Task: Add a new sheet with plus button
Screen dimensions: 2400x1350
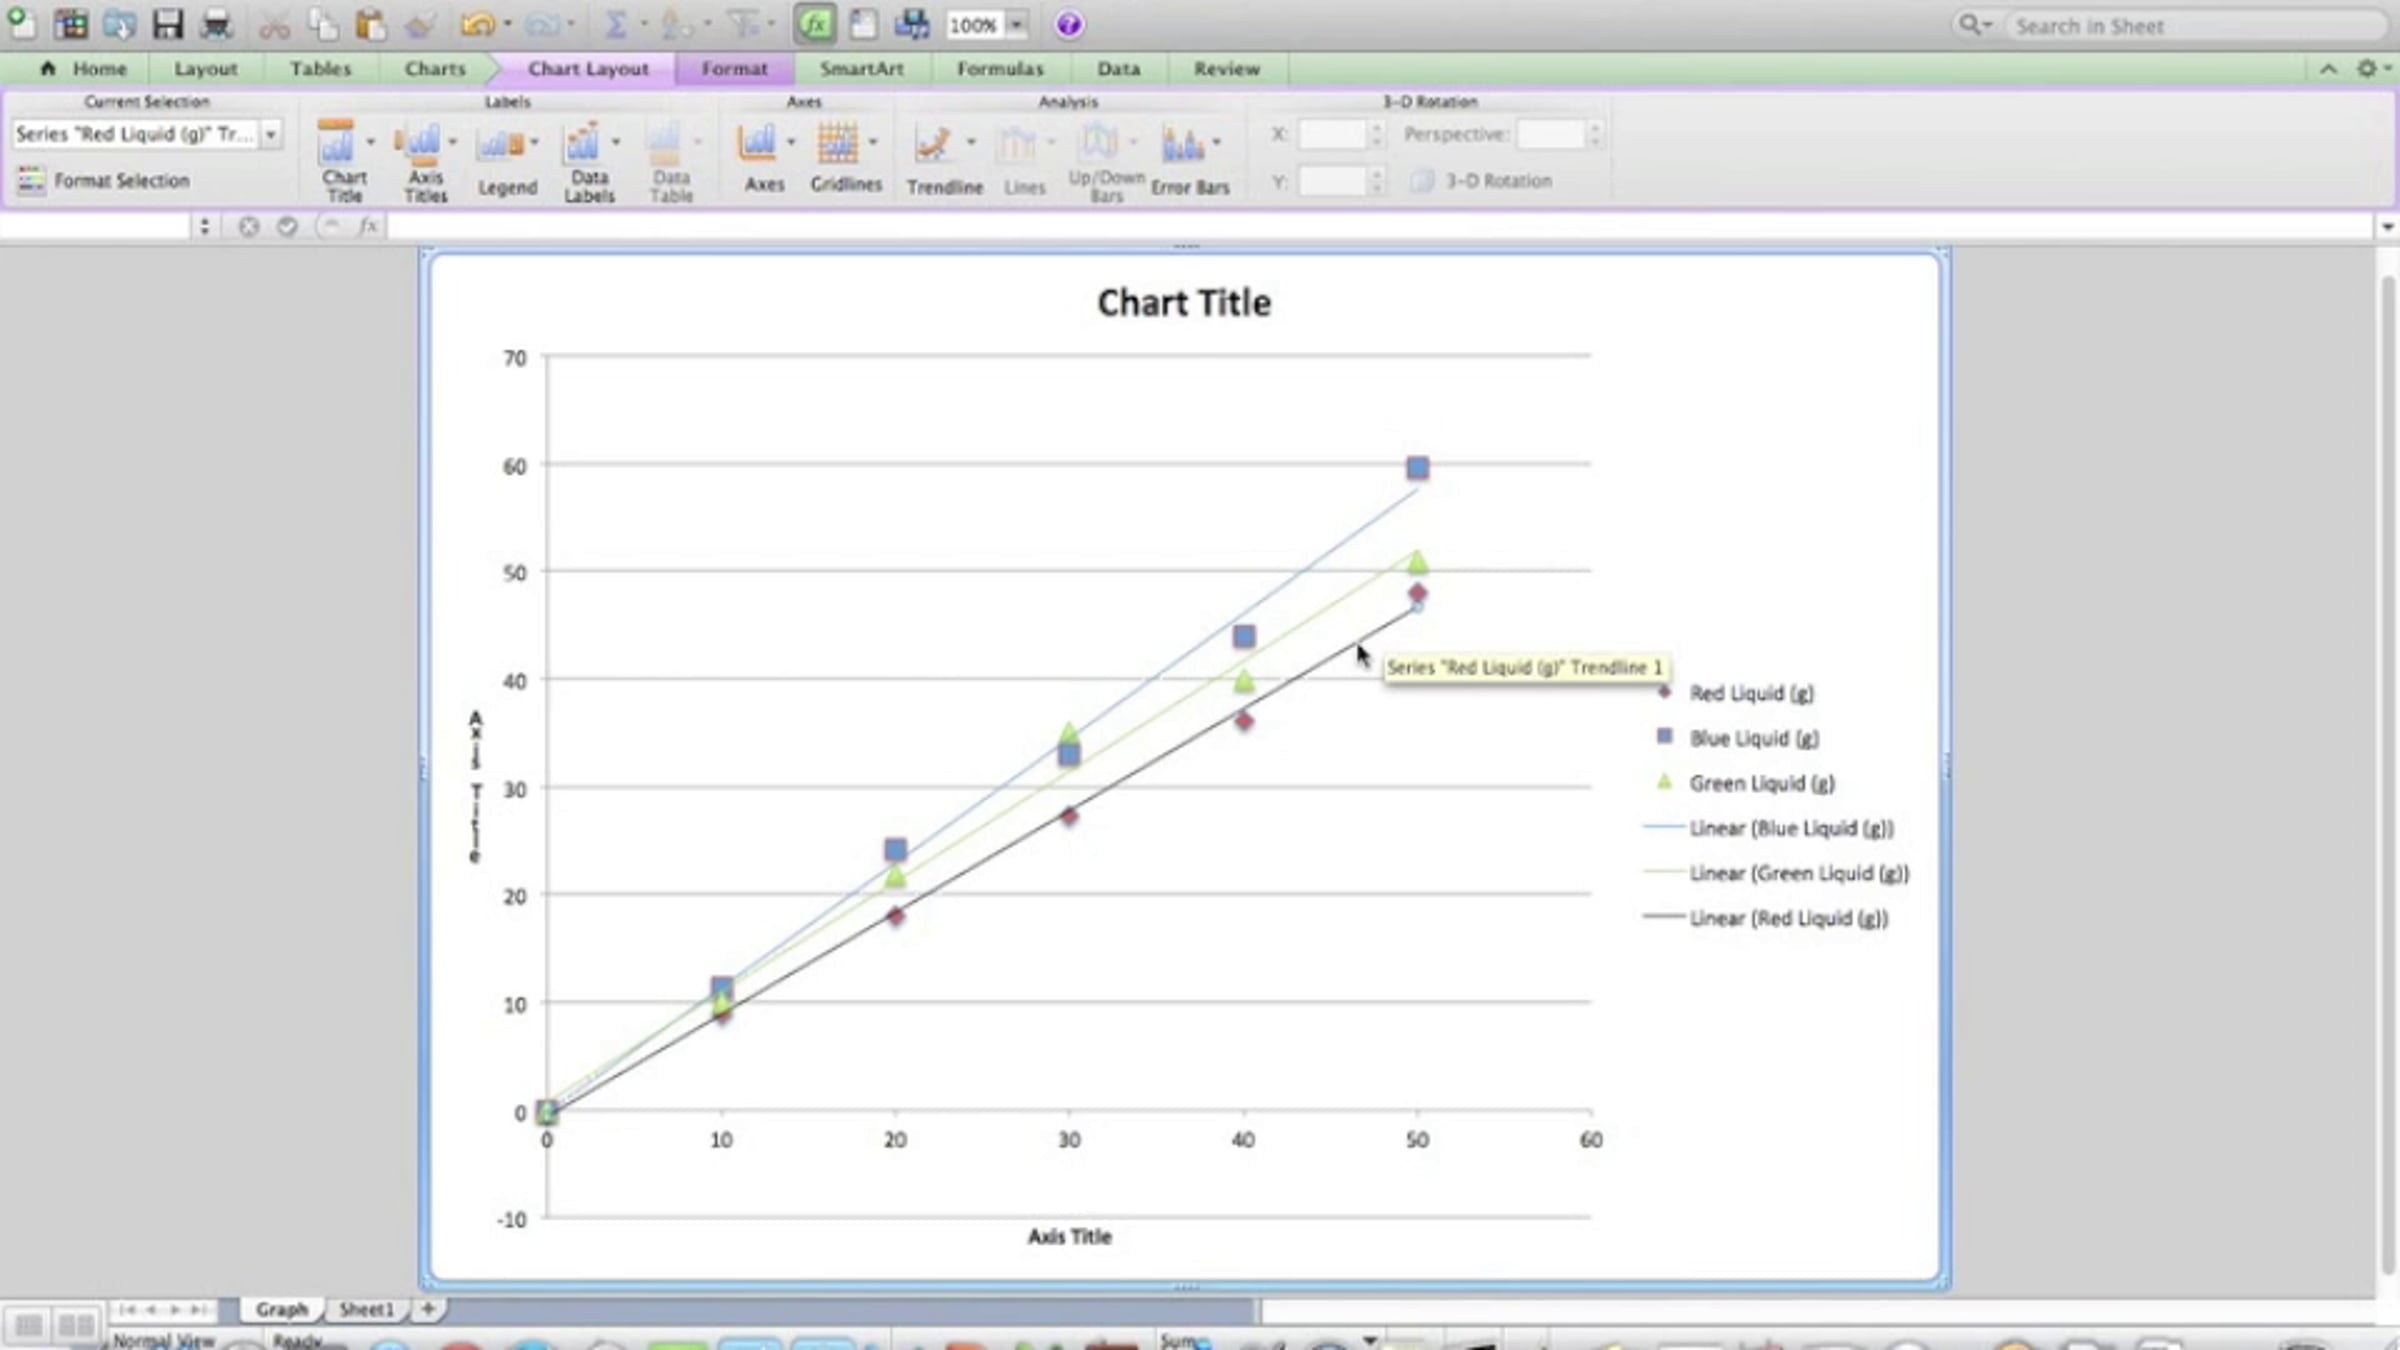Action: 428,1309
